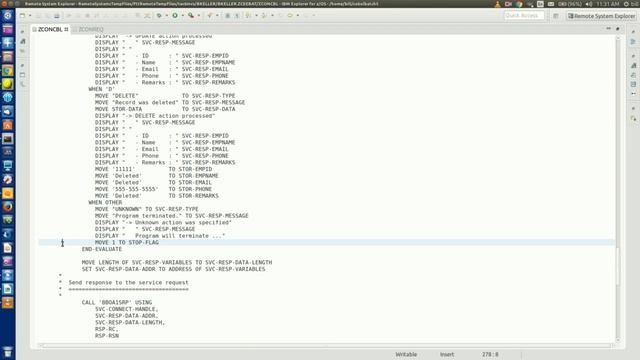Viewport: 640px width, 360px height.
Task: Restore the left minimized view stack
Action: tap(22, 31)
